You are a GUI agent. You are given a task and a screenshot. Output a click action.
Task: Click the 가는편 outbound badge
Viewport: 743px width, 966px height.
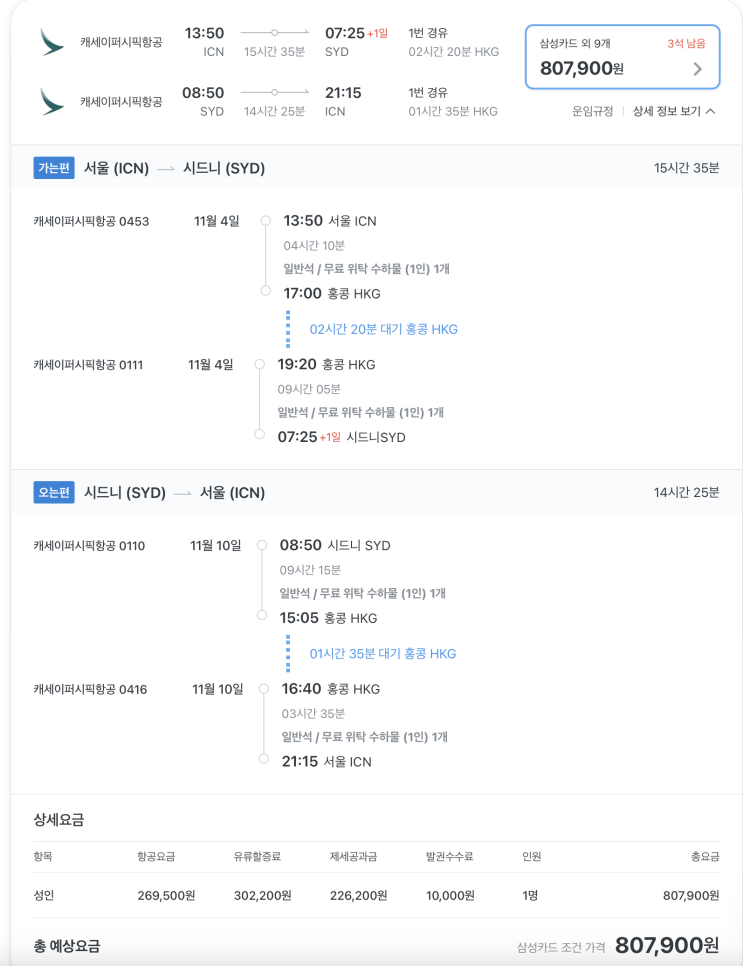[x=54, y=168]
